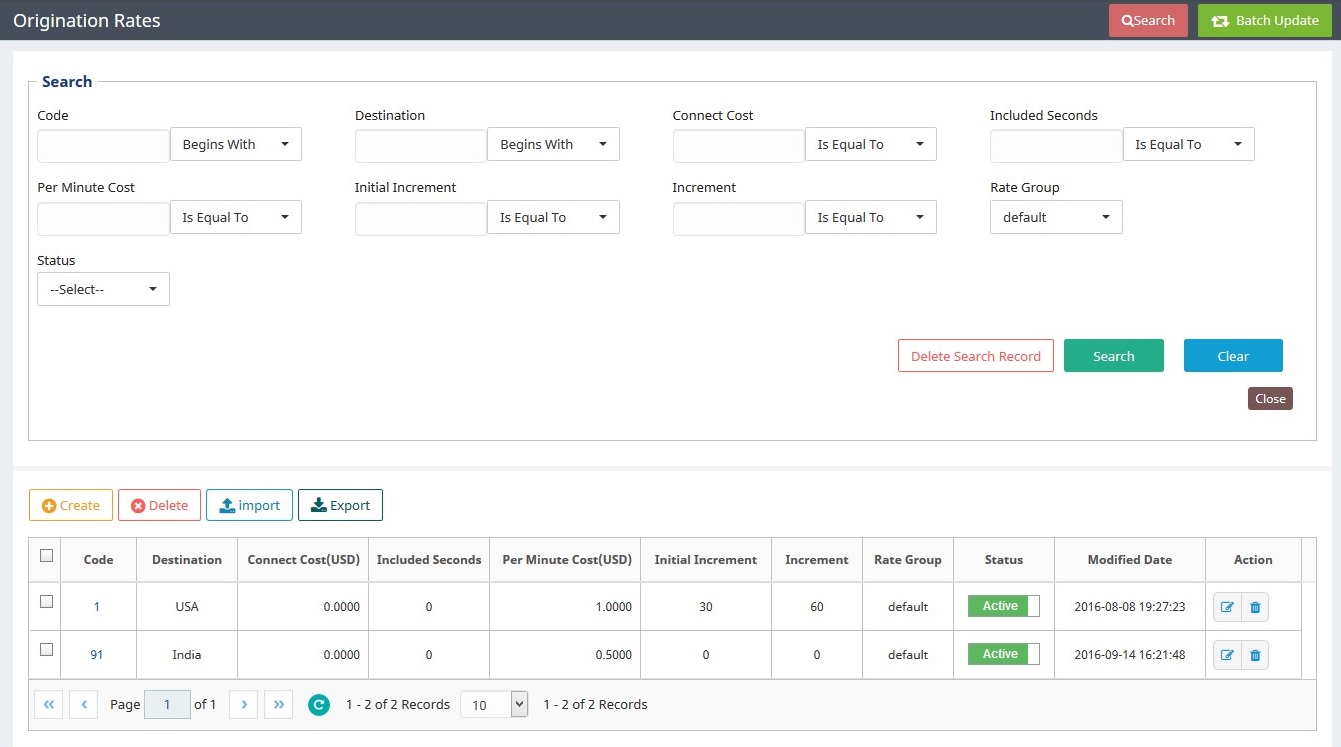
Task: Toggle Active status for USA
Action: point(1003,606)
